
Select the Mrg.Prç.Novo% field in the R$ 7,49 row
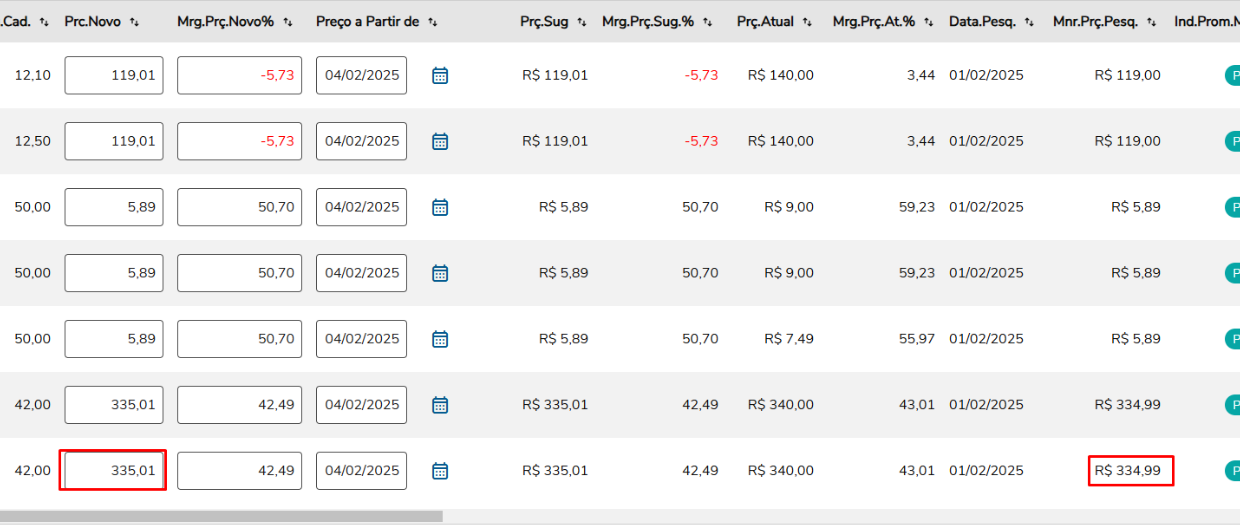click(239, 339)
